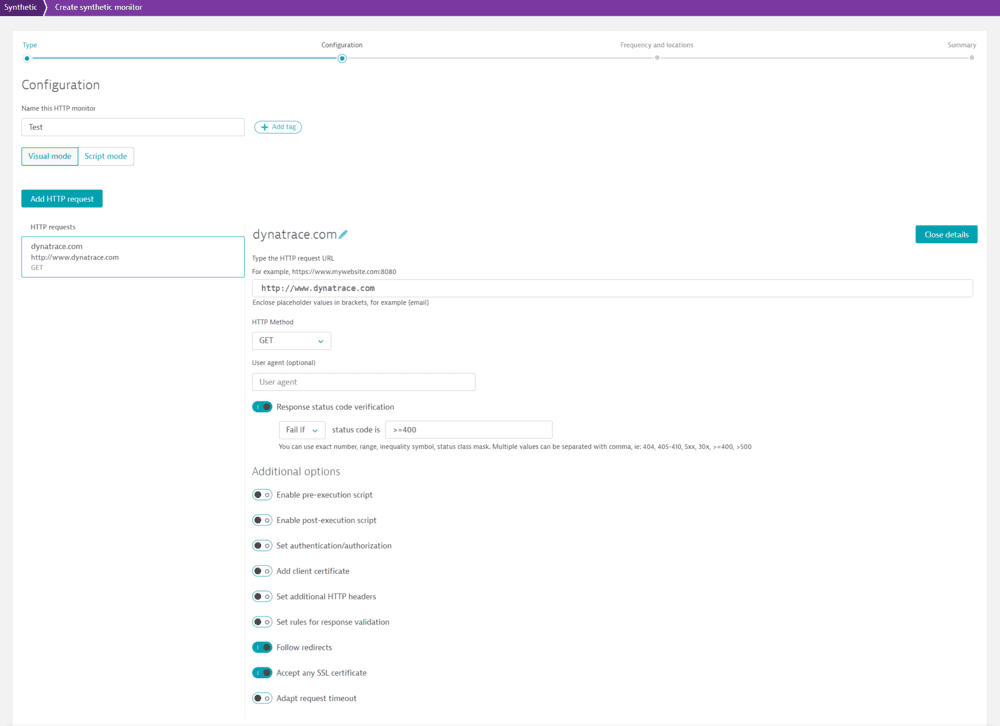Turn off Response status code verification

tap(262, 407)
